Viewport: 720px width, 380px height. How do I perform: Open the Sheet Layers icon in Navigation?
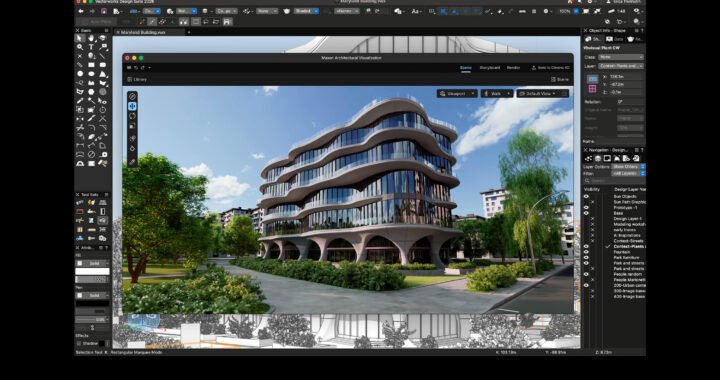pos(607,158)
